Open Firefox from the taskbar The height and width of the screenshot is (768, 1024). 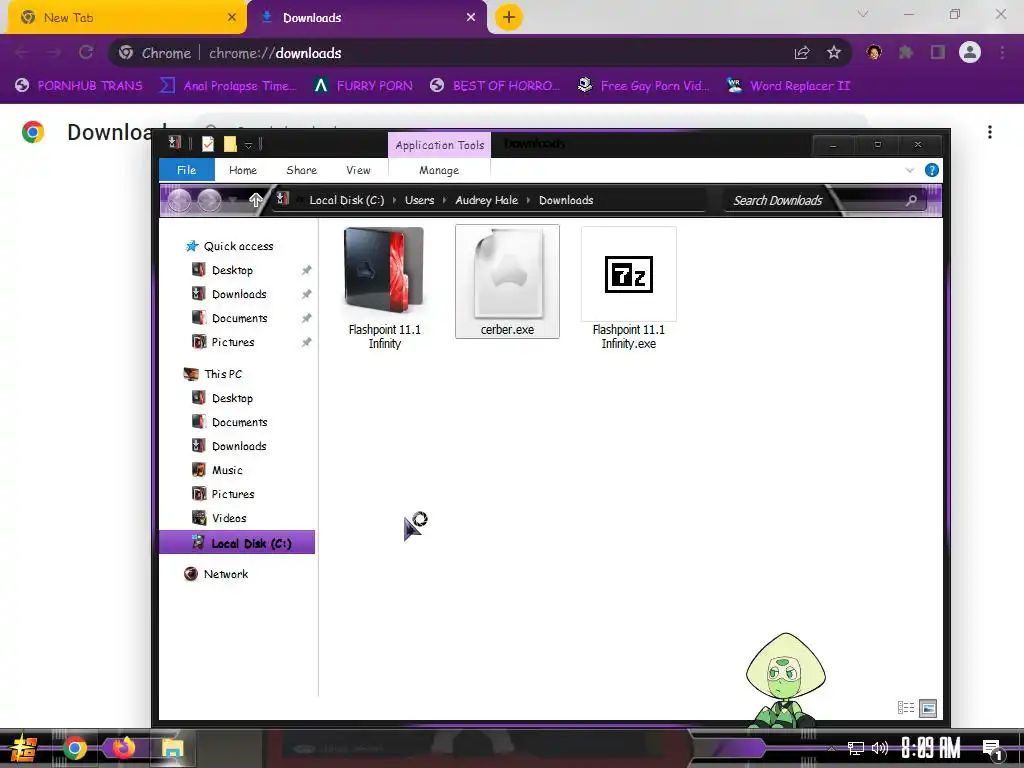(123, 747)
